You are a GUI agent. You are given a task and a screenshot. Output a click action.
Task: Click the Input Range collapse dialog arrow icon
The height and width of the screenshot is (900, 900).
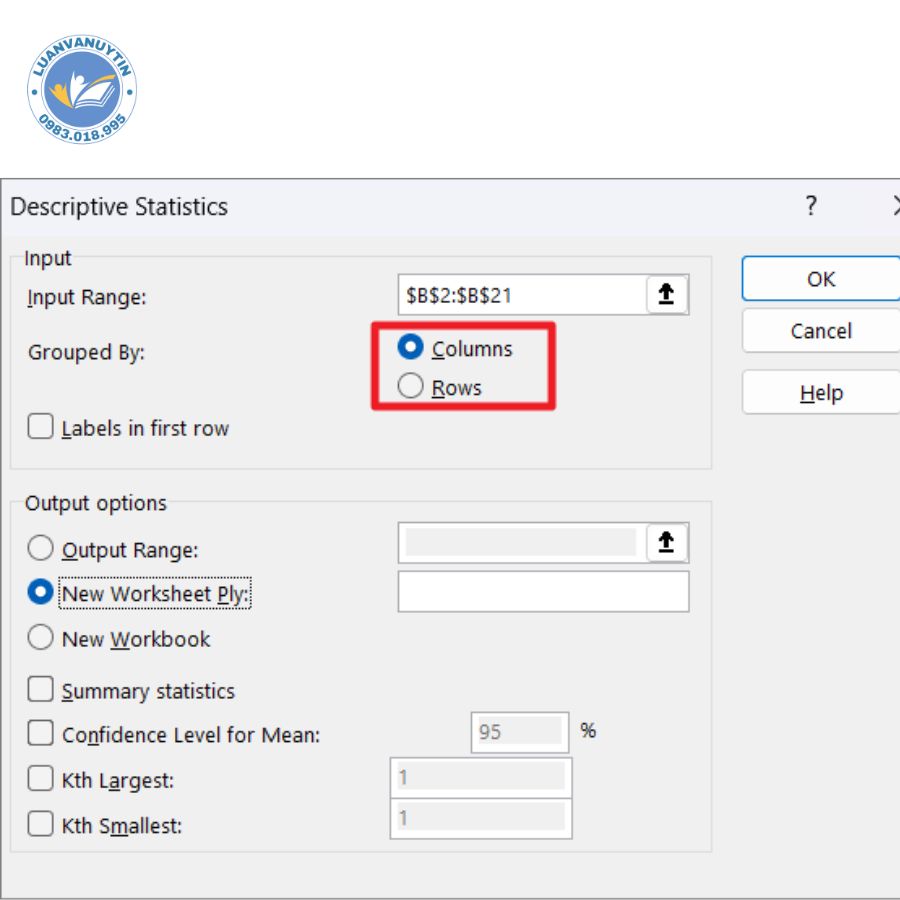click(x=666, y=295)
